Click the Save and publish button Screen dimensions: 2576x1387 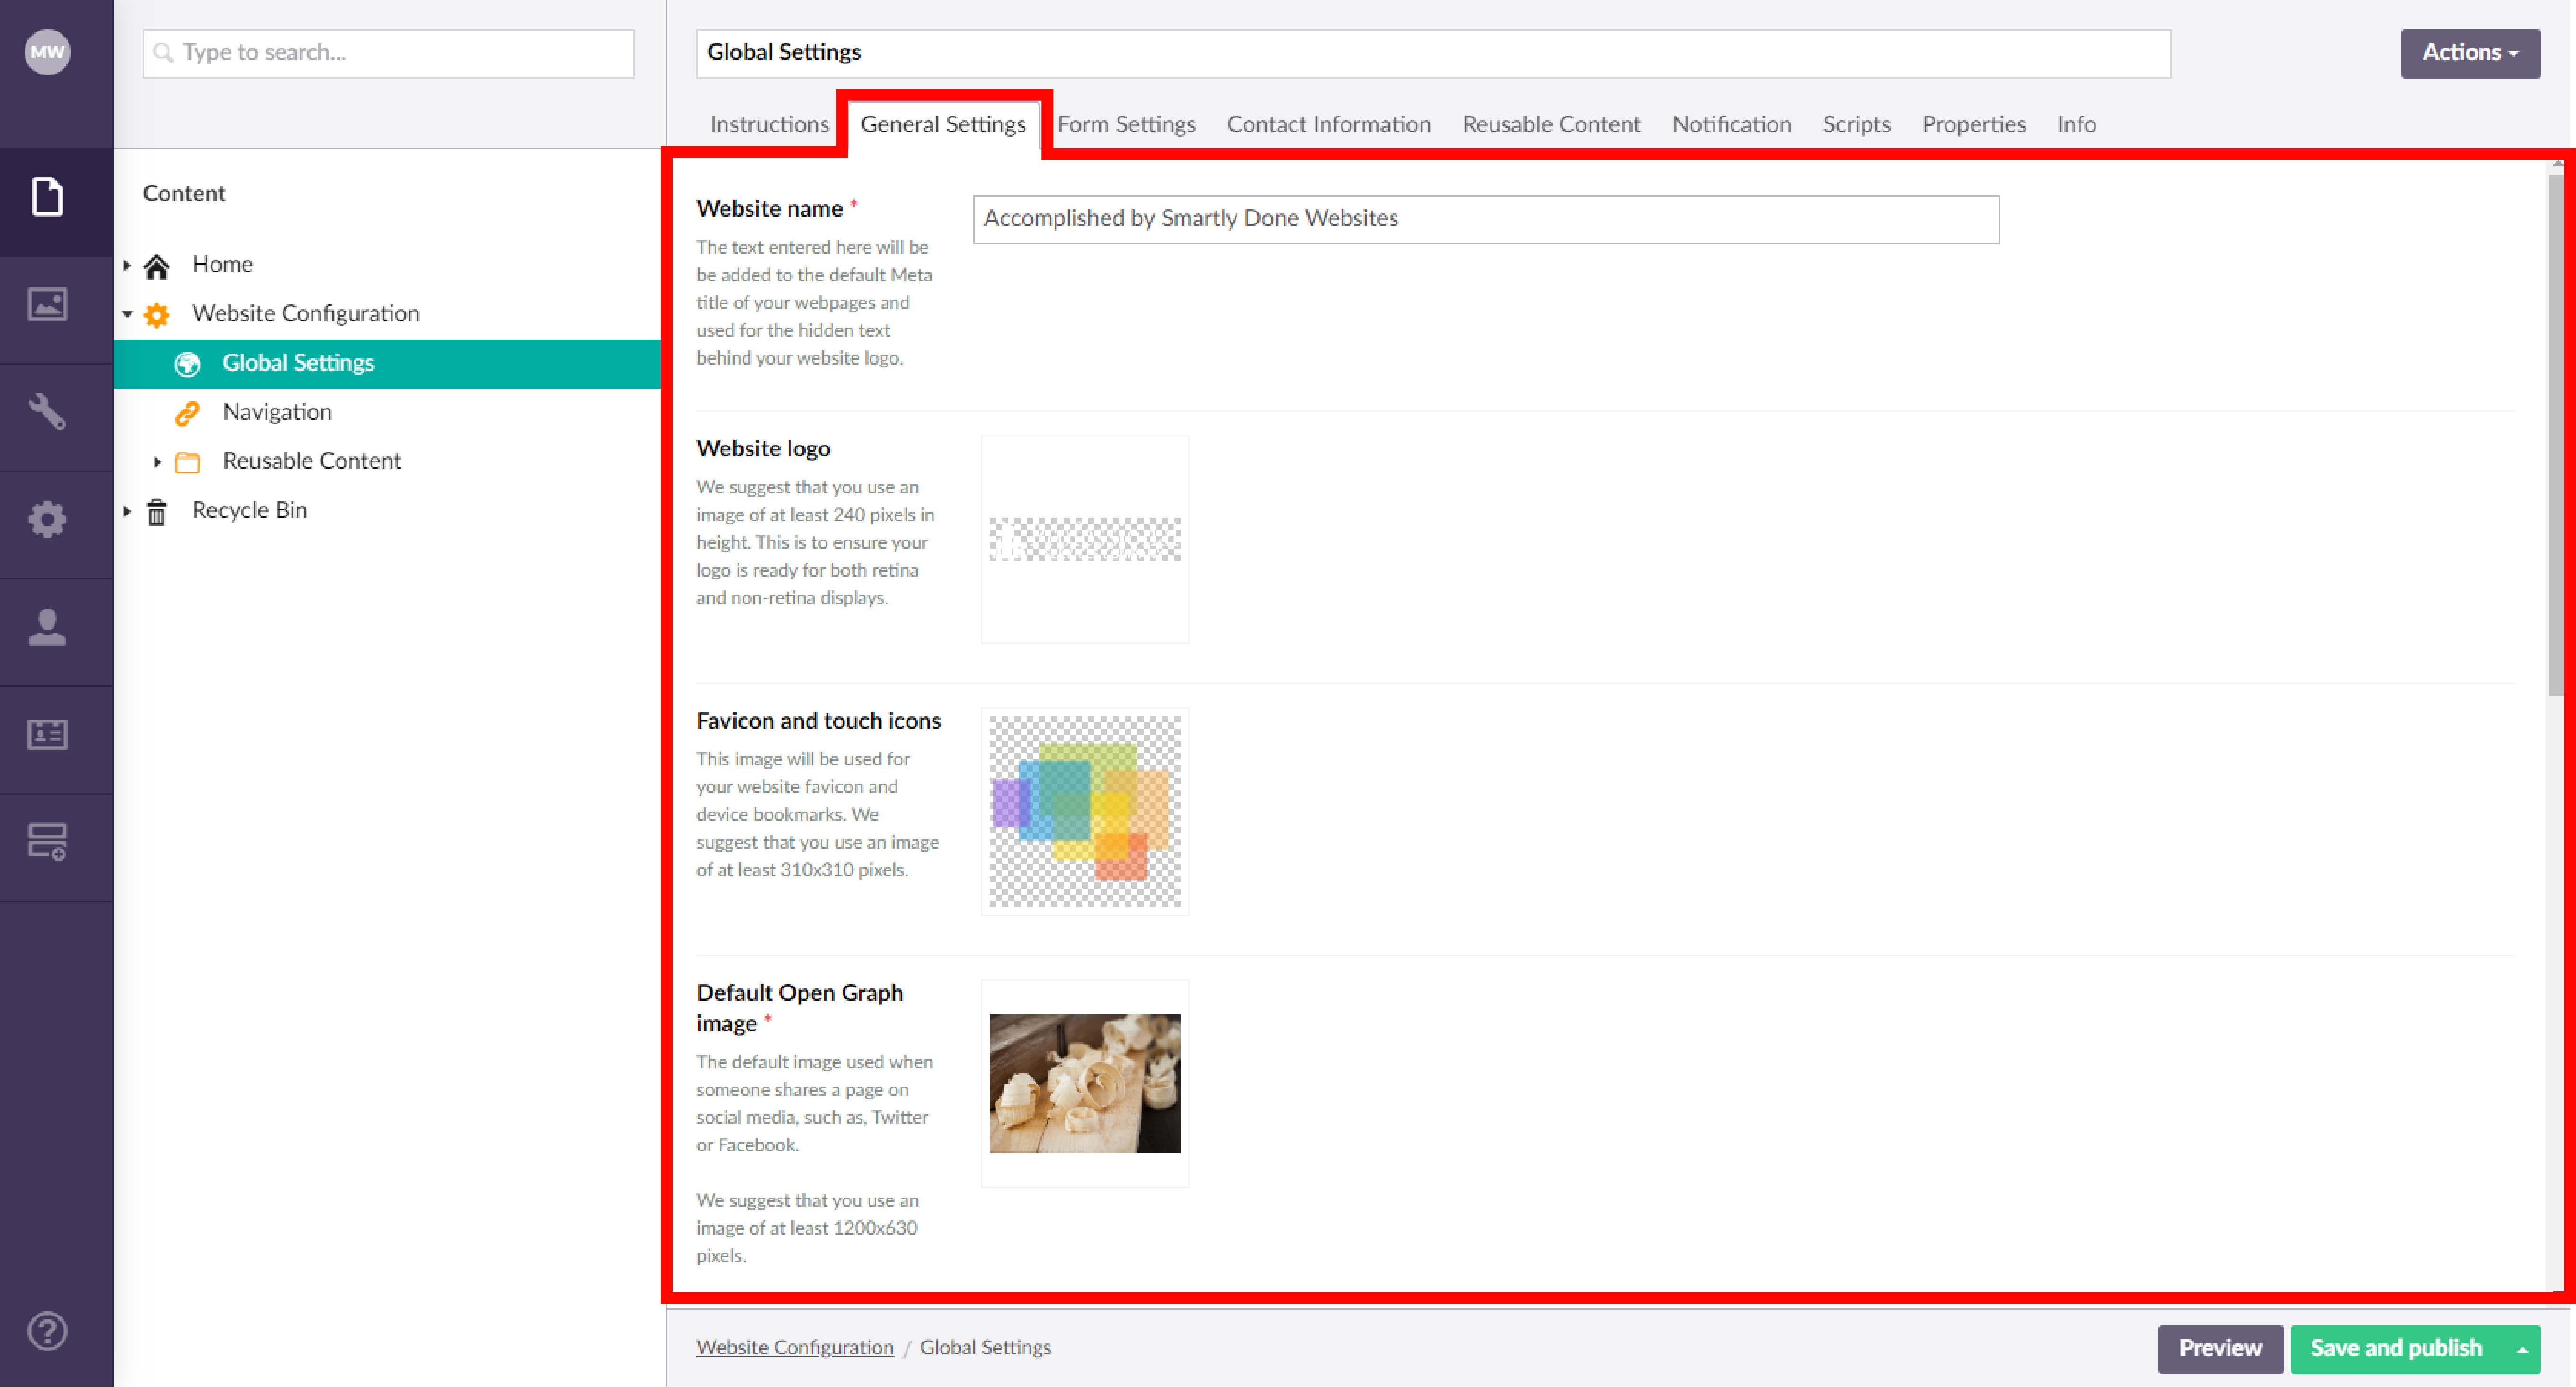click(2396, 1349)
